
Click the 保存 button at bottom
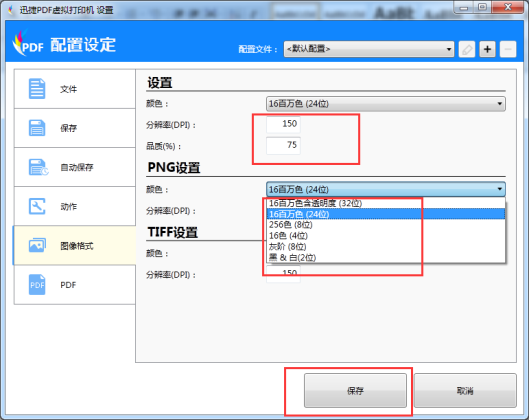coord(355,391)
